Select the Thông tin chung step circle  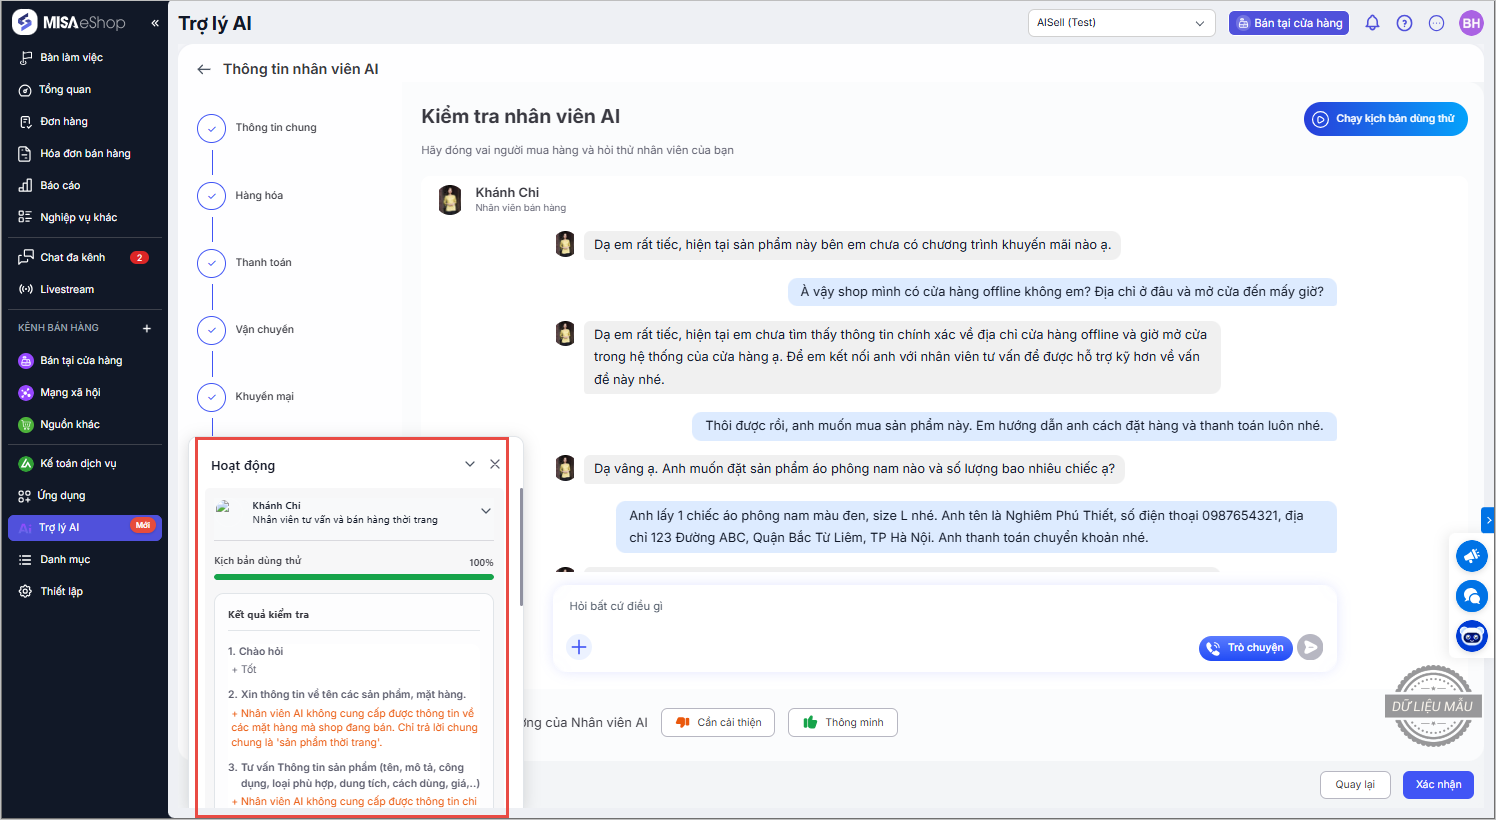[212, 128]
